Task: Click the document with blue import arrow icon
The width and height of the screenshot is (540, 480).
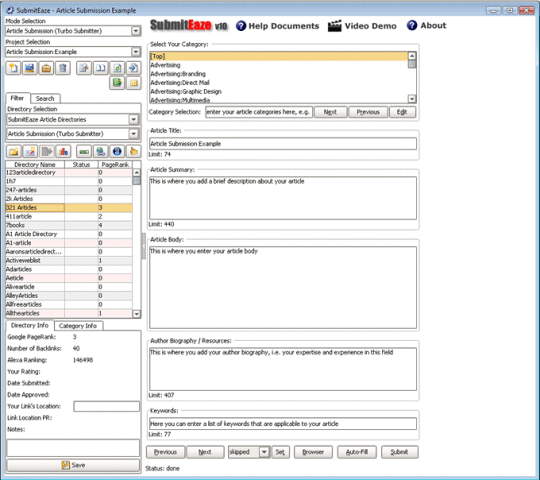Action: (x=134, y=68)
